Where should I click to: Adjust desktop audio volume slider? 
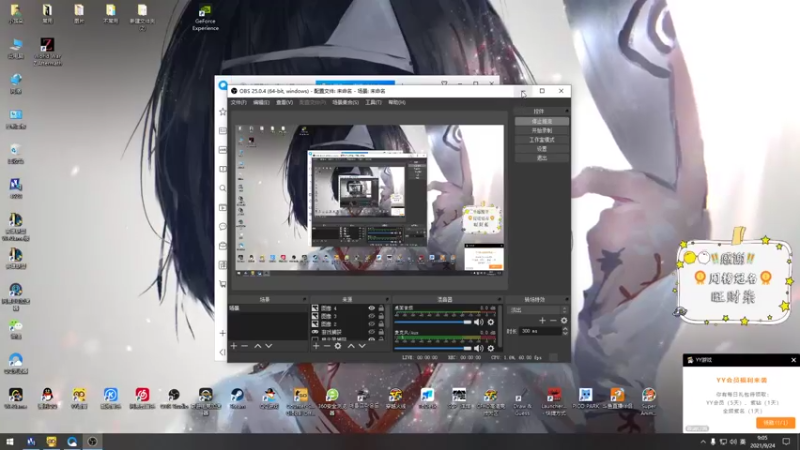click(433, 322)
